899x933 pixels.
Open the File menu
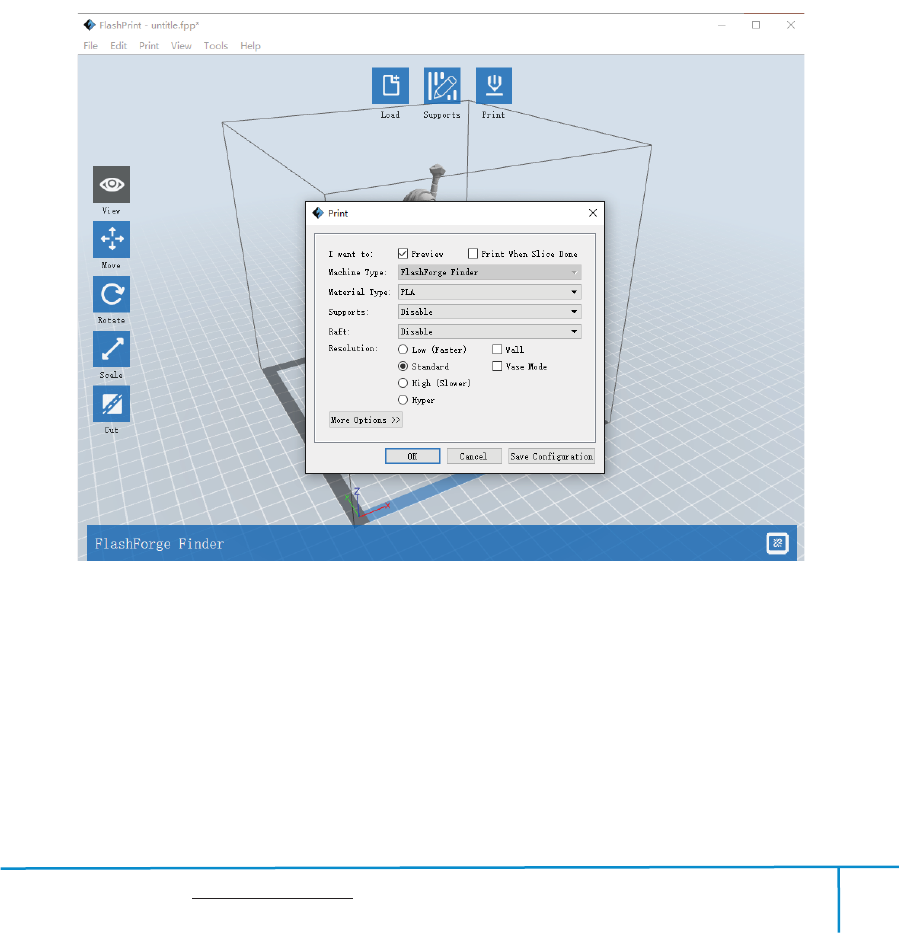(90, 46)
